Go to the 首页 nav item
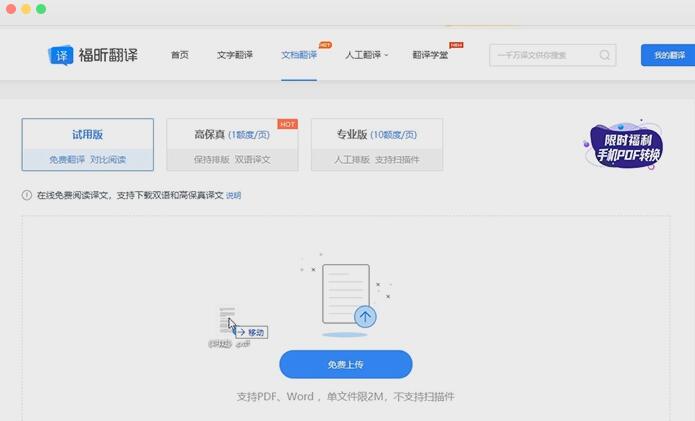Viewport: 695px width, 421px height. coord(180,55)
